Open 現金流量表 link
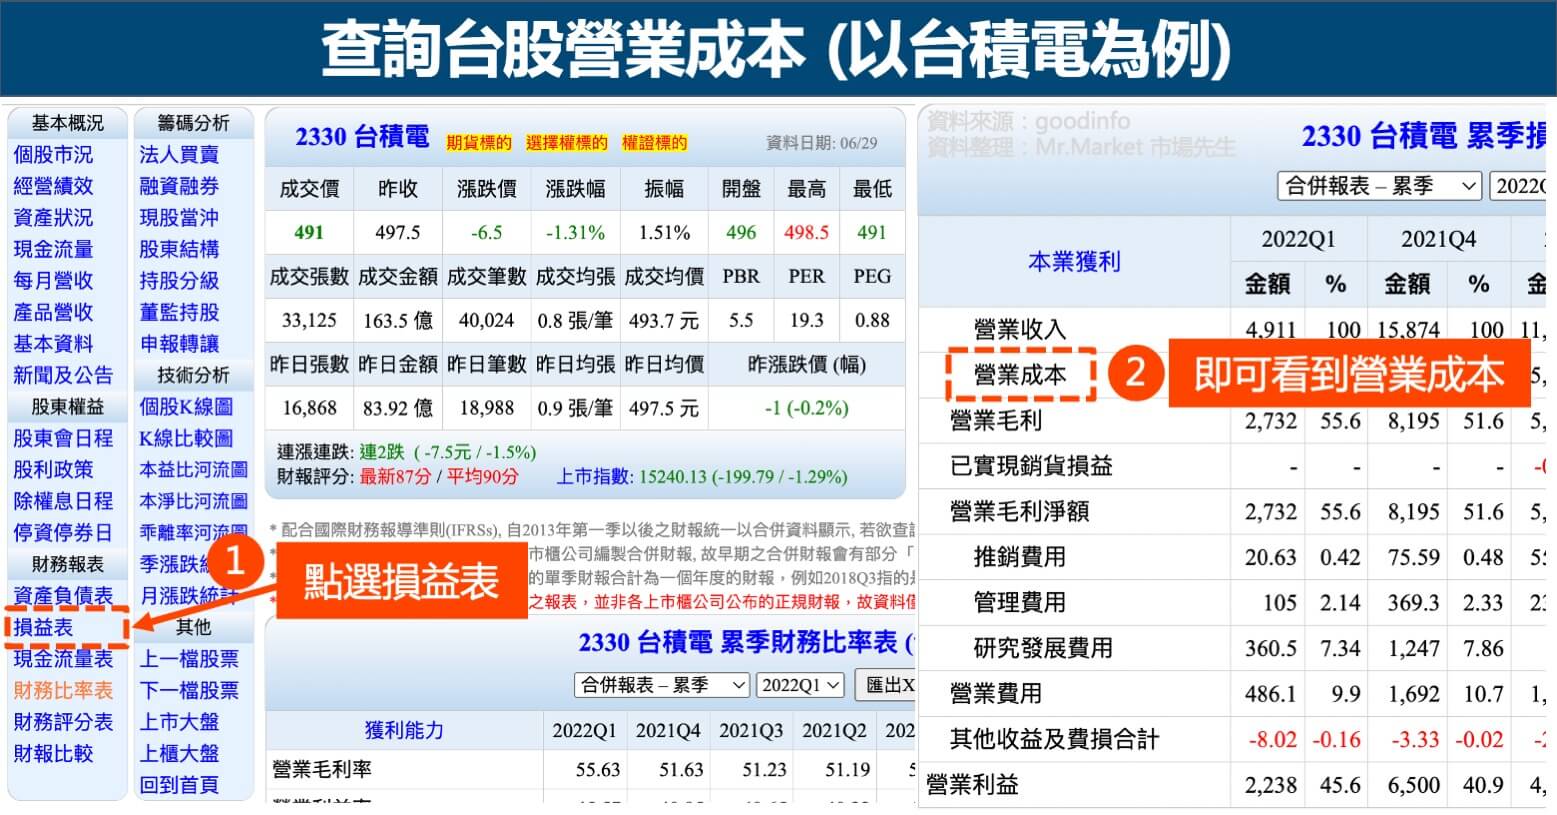1557x815 pixels. (x=63, y=659)
